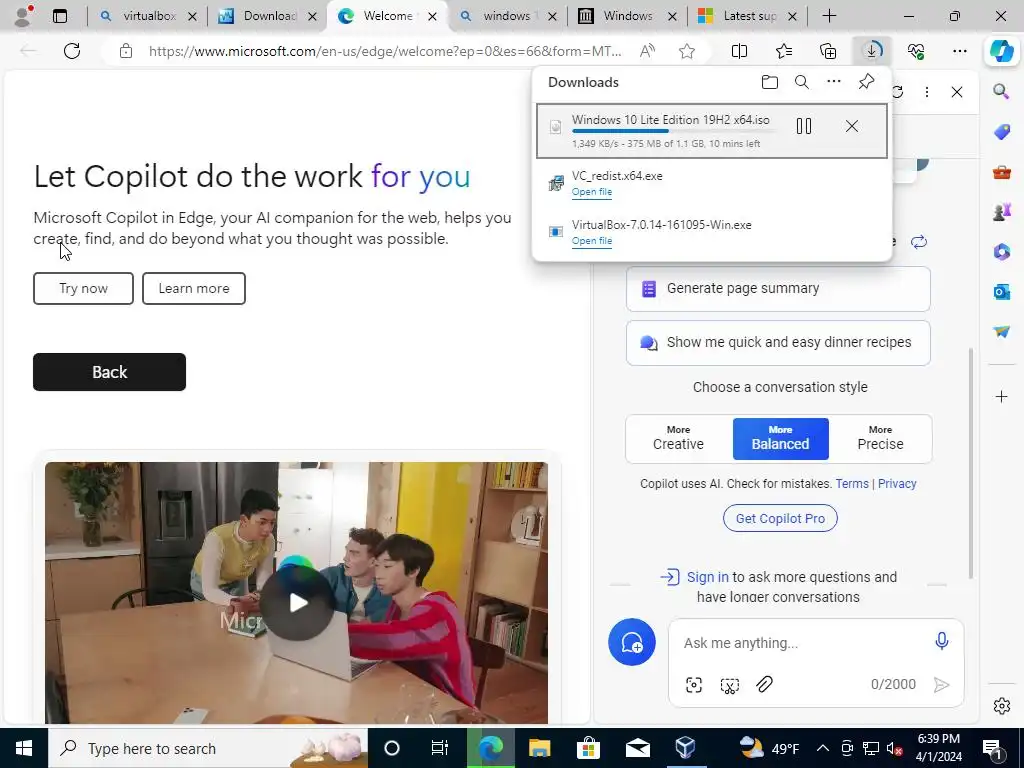Open the Copilot Privacy link
Image resolution: width=1024 pixels, height=768 pixels.
pos(897,483)
